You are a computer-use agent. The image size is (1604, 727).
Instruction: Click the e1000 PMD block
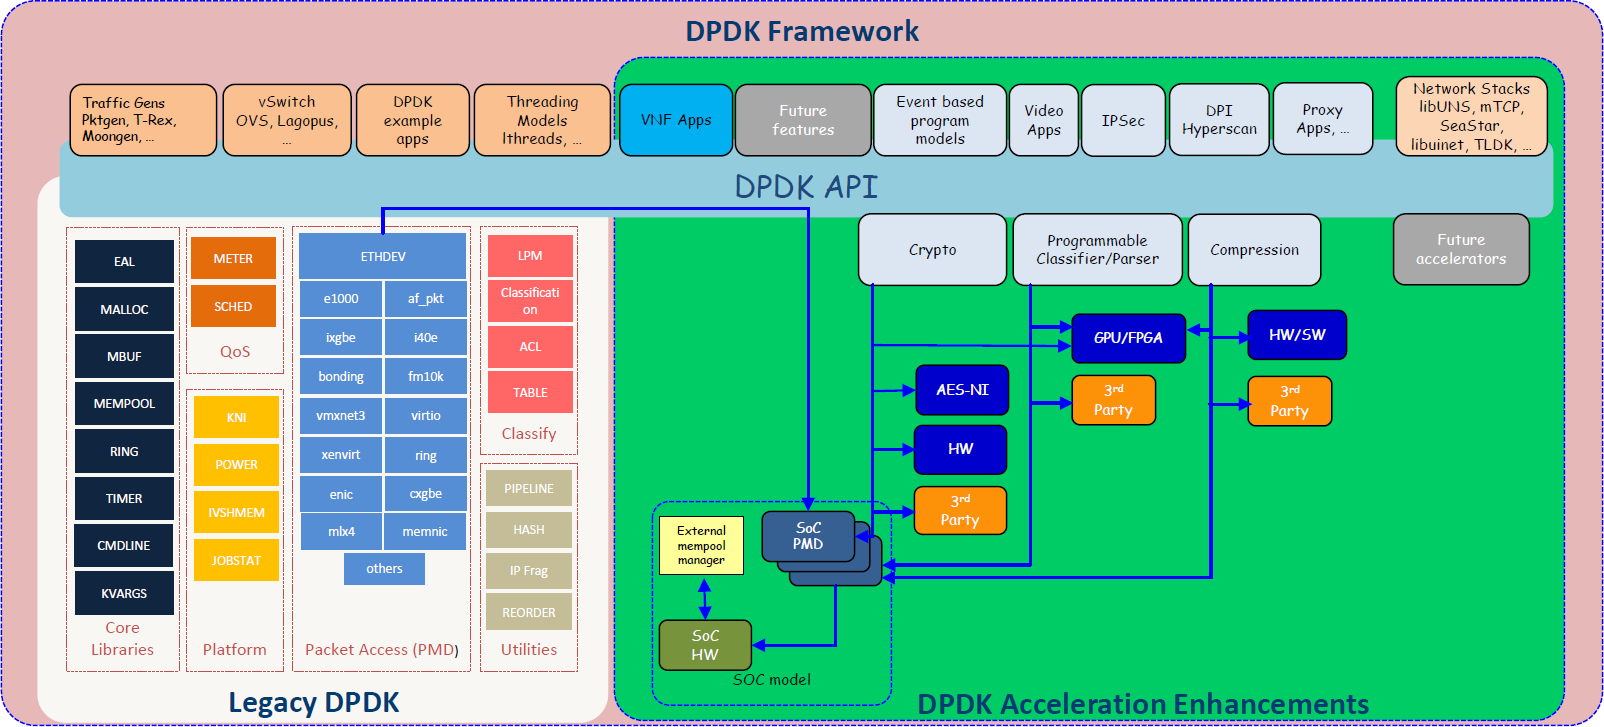[341, 299]
